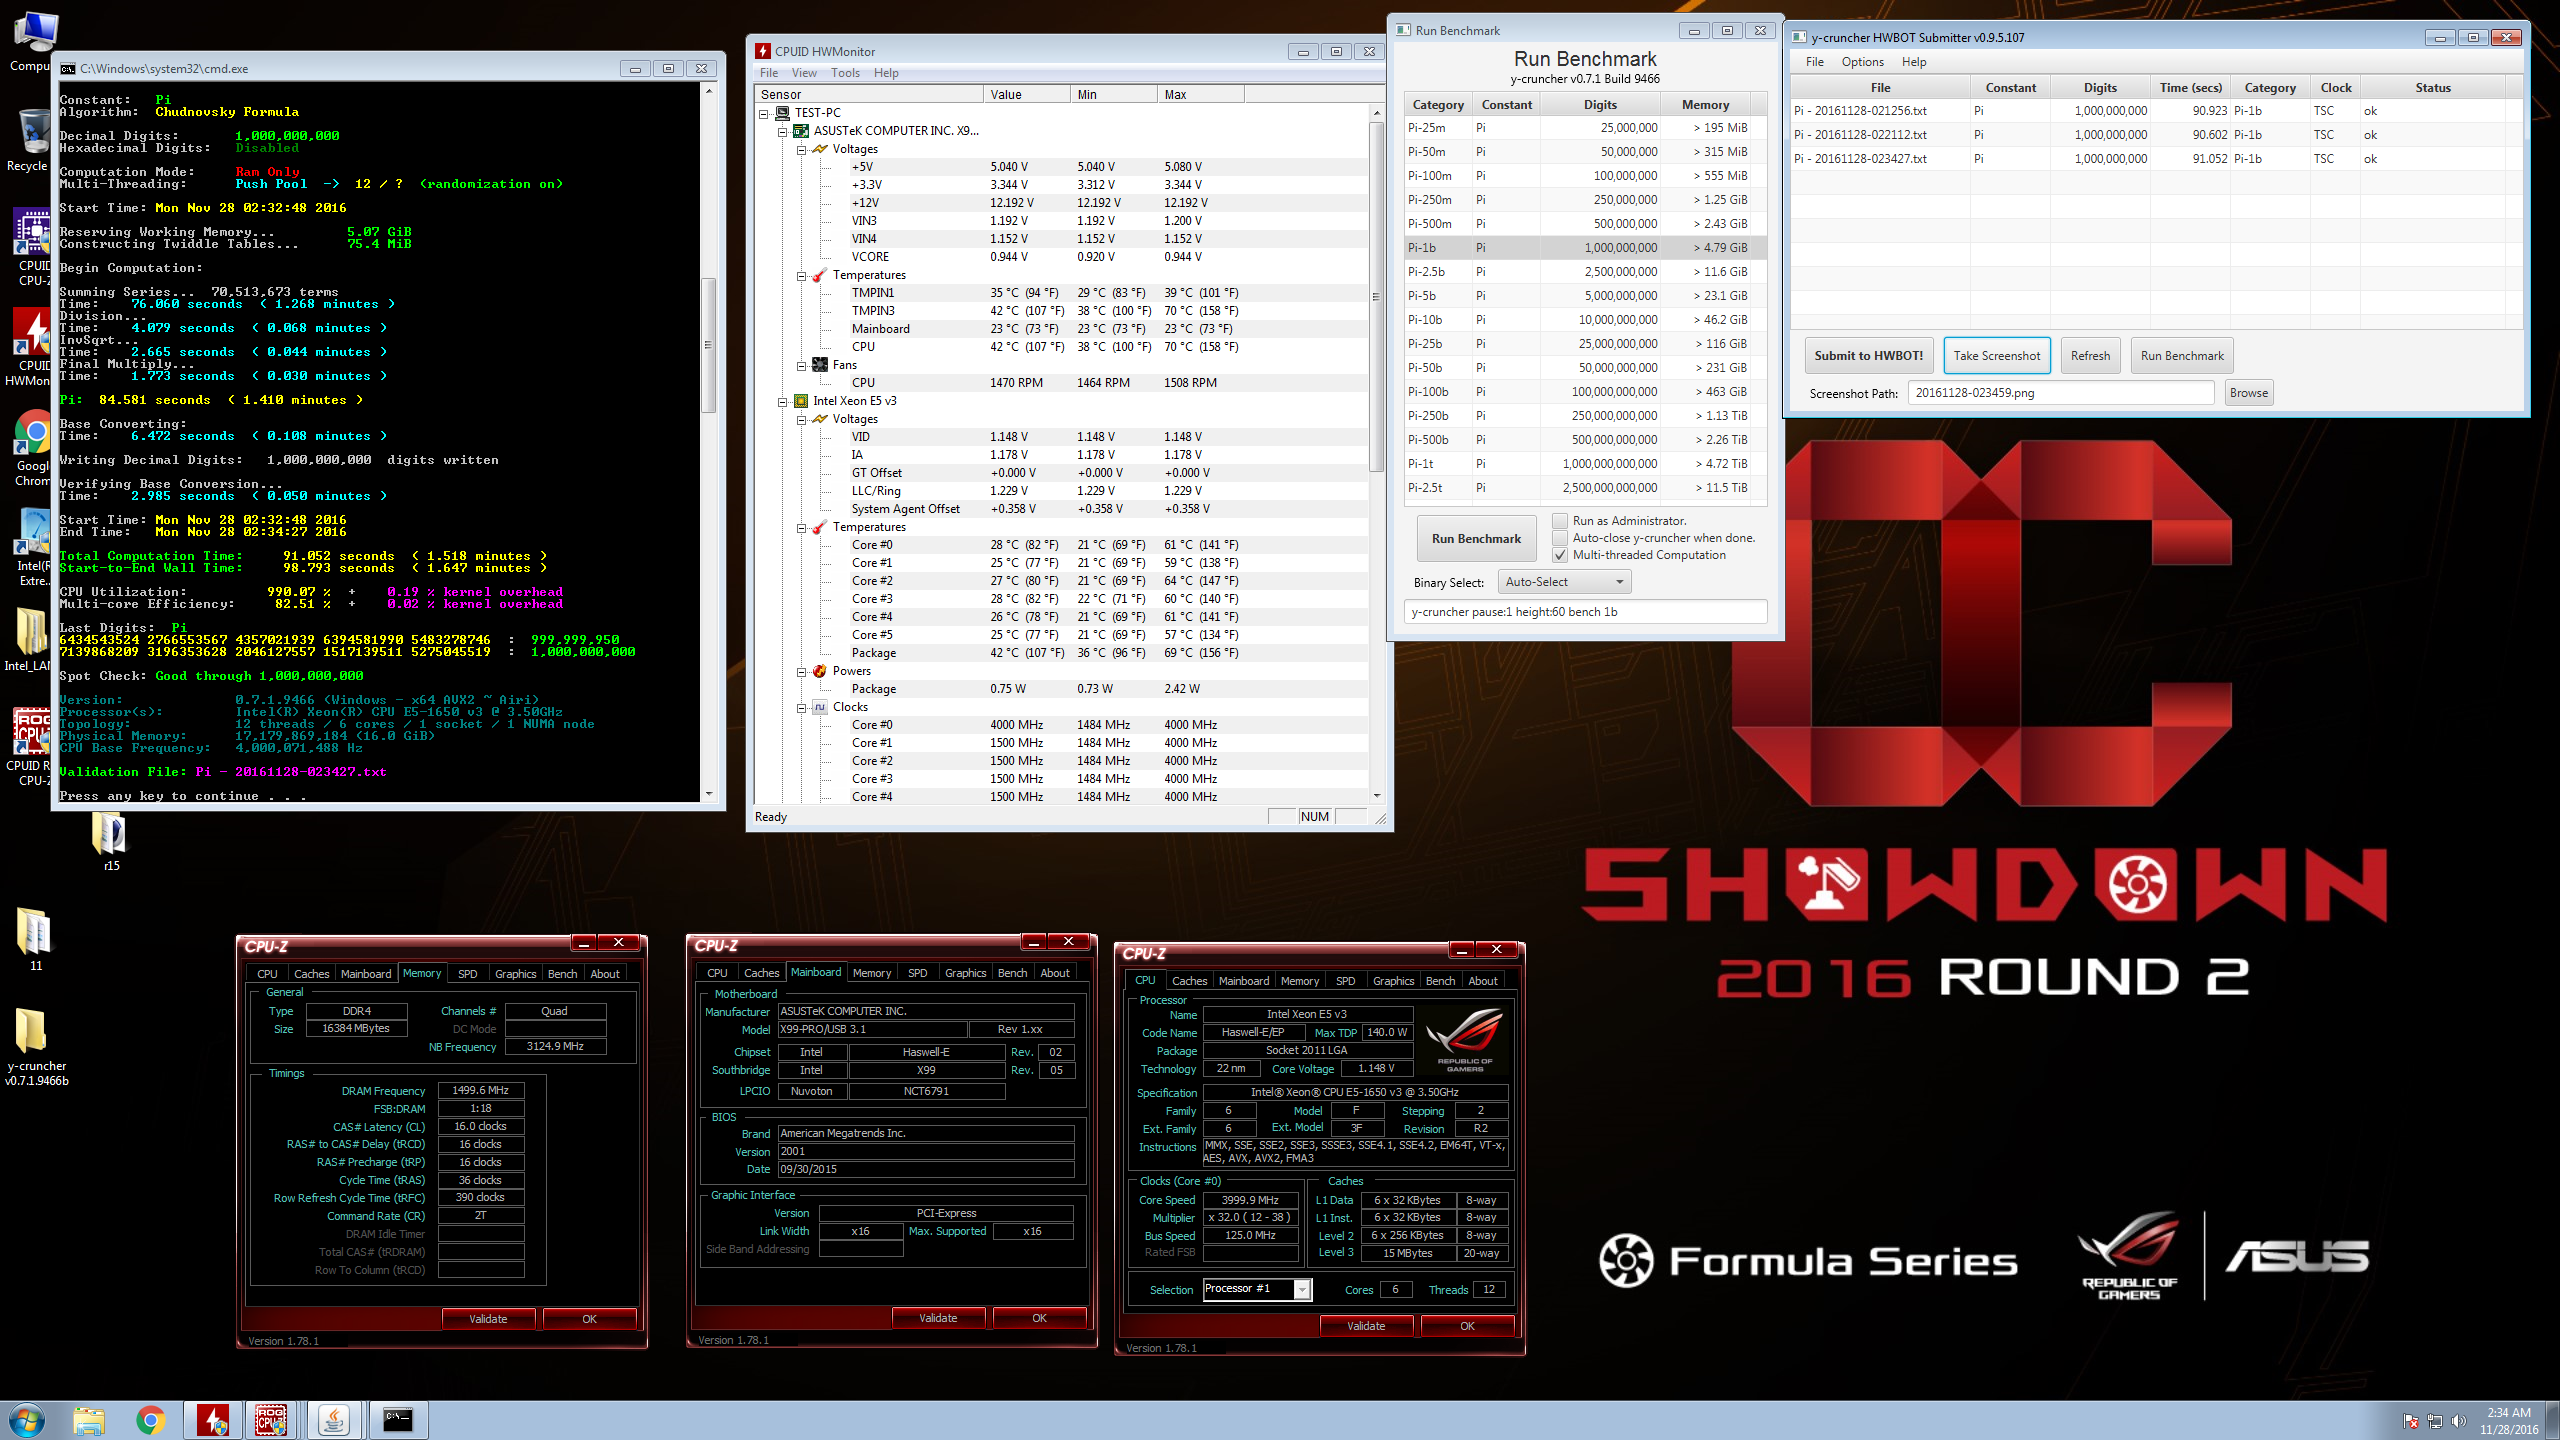Click the cmd.exe vertical scrollbar thumb
The height and width of the screenshot is (1440, 2560).
tap(708, 345)
